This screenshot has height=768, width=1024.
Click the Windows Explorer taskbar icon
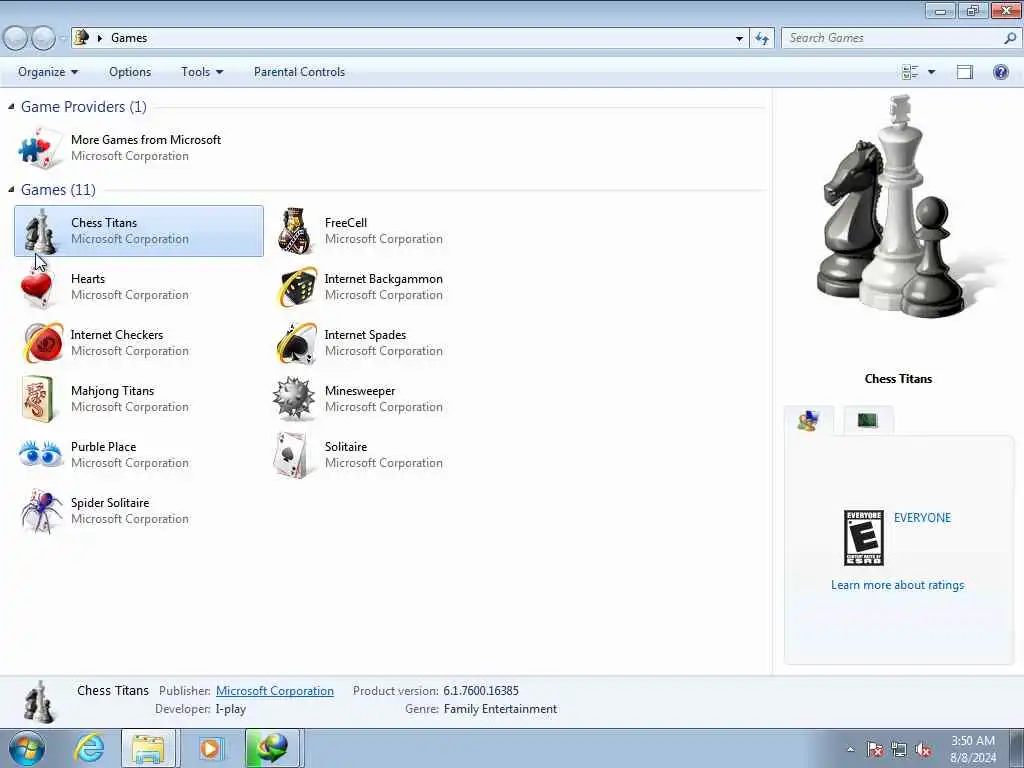pyautogui.click(x=149, y=748)
